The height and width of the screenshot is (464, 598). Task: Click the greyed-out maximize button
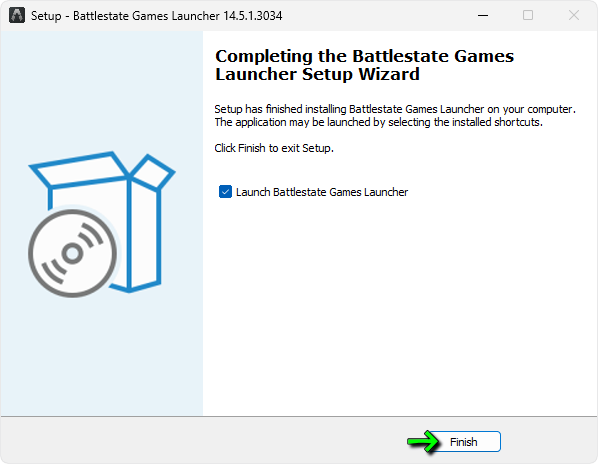point(528,16)
